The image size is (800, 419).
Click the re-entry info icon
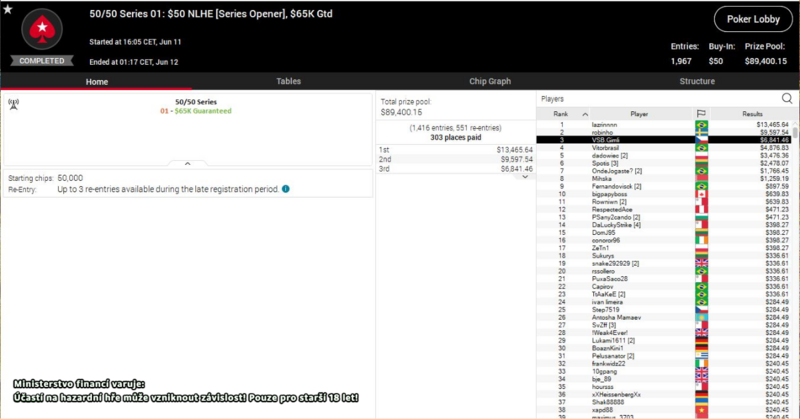click(286, 189)
